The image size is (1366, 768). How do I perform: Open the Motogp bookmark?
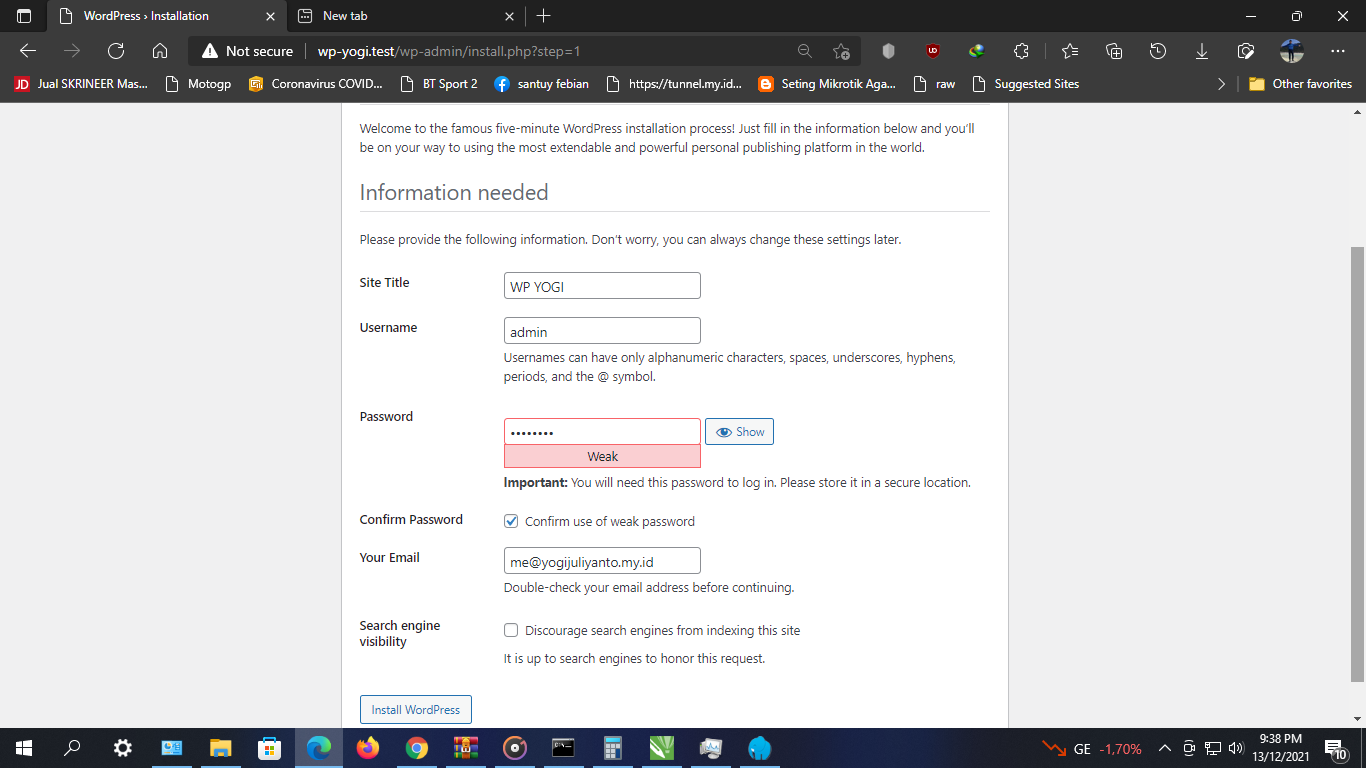(x=198, y=84)
